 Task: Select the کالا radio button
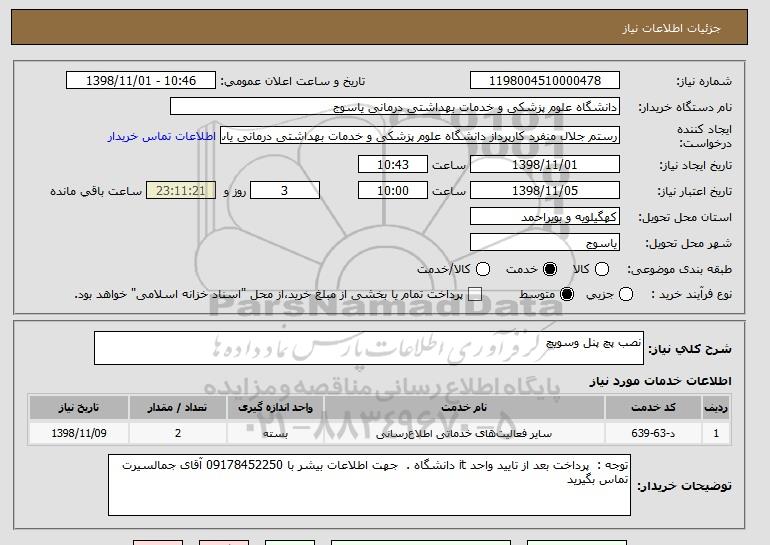coord(602,269)
